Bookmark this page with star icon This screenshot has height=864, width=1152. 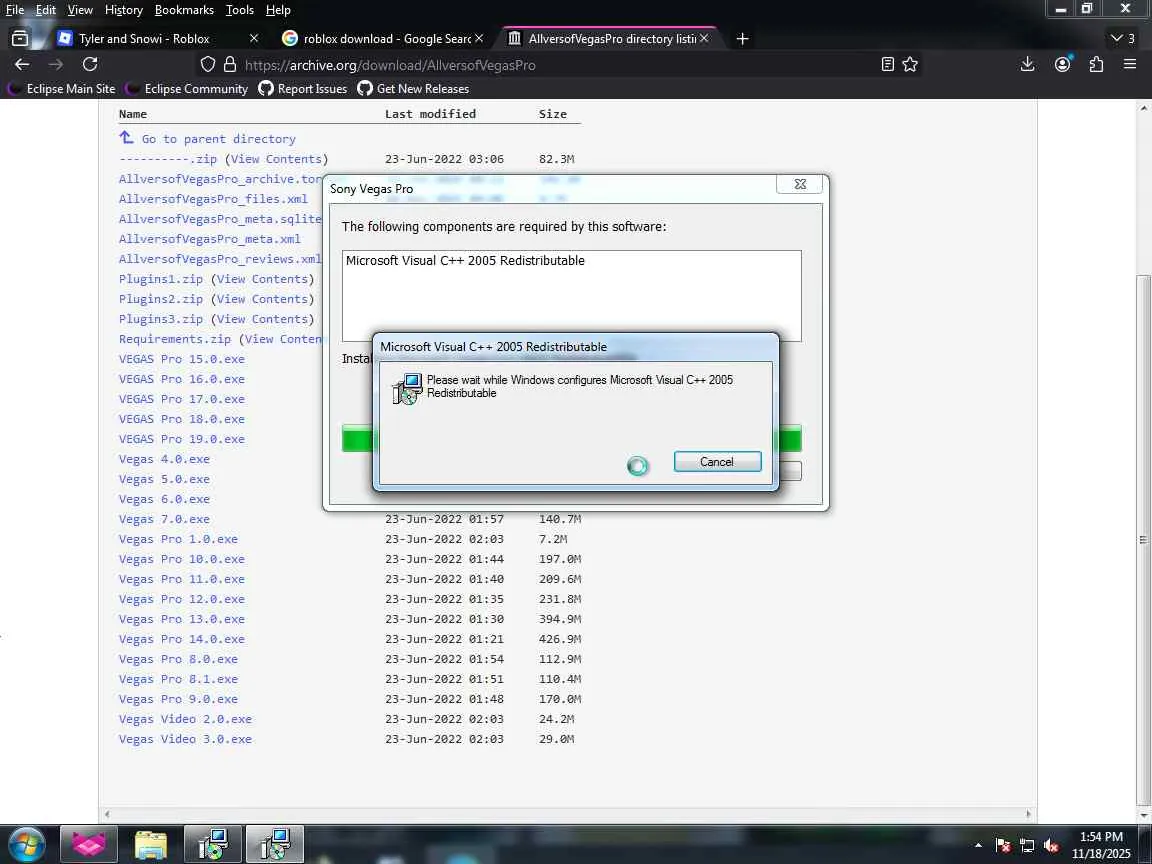pos(910,65)
